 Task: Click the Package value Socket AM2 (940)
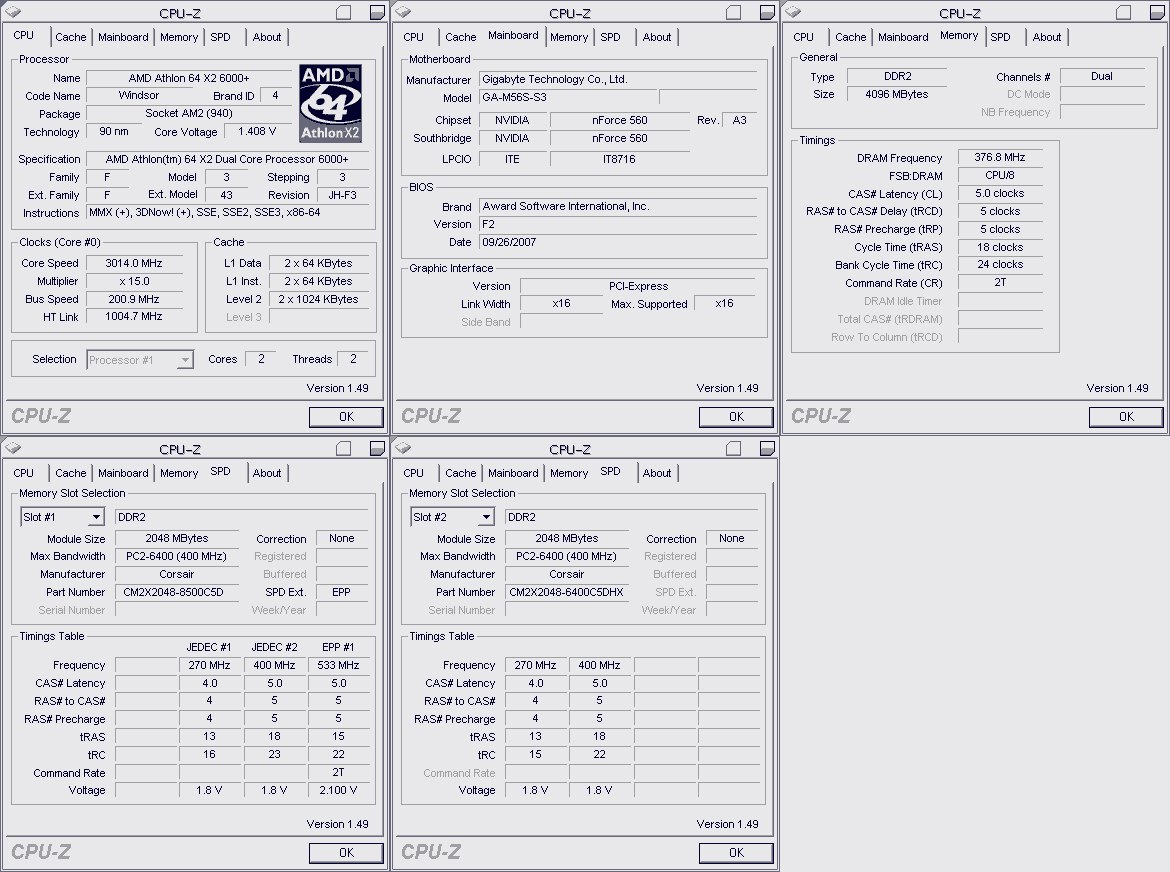click(x=189, y=114)
